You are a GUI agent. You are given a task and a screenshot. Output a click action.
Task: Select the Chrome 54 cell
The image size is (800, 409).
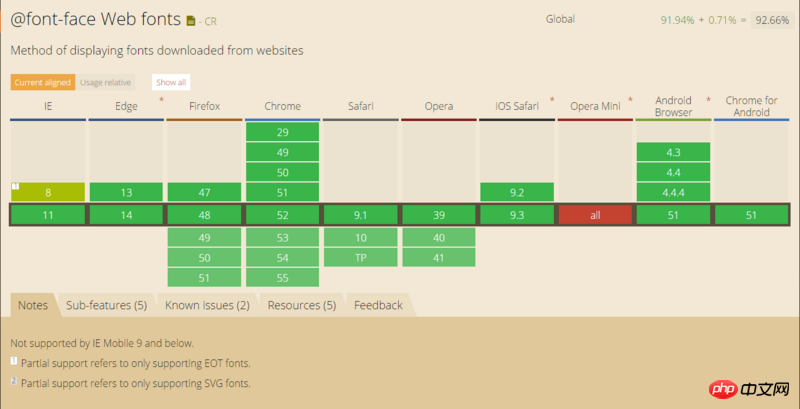click(x=283, y=258)
